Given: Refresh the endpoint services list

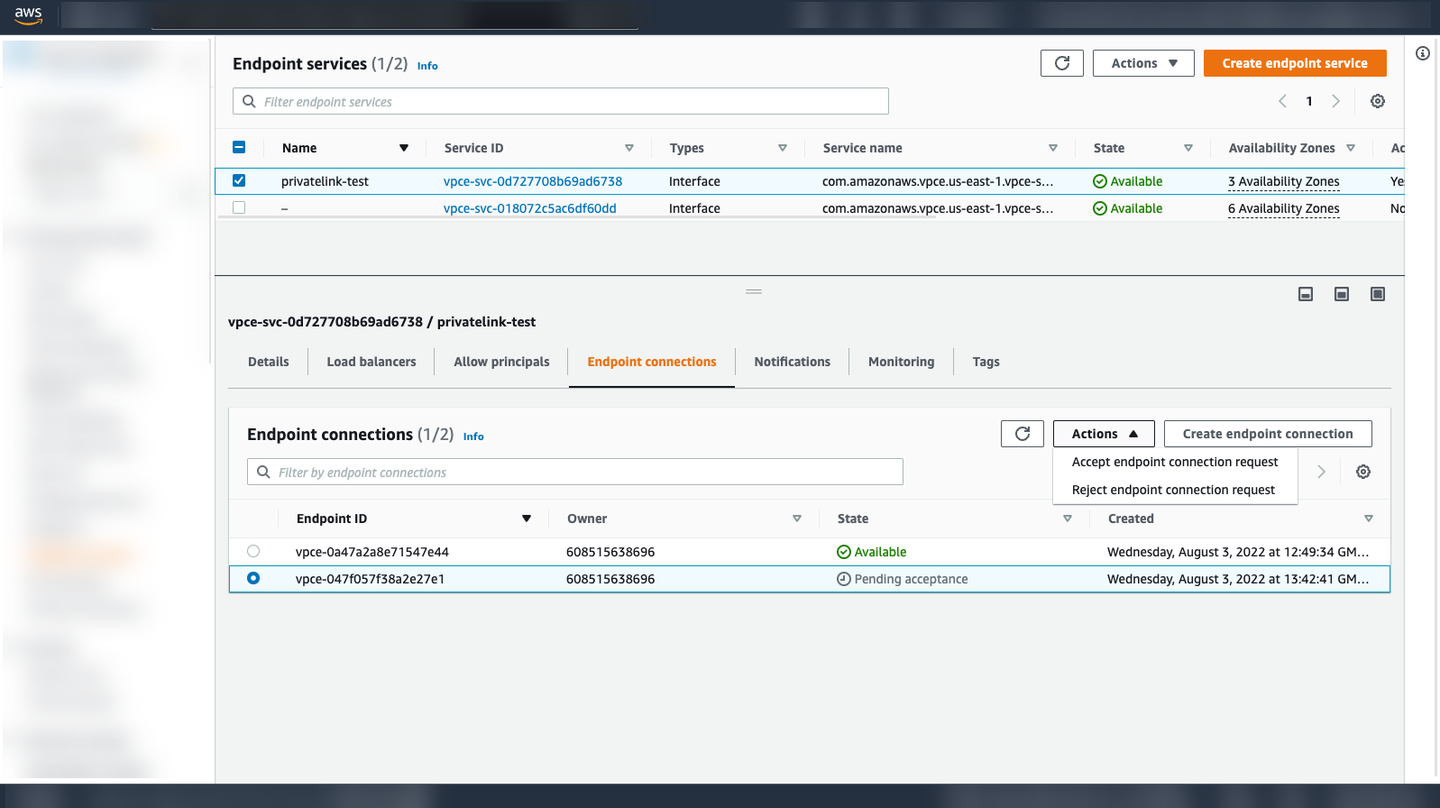Looking at the screenshot, I should [x=1062, y=63].
